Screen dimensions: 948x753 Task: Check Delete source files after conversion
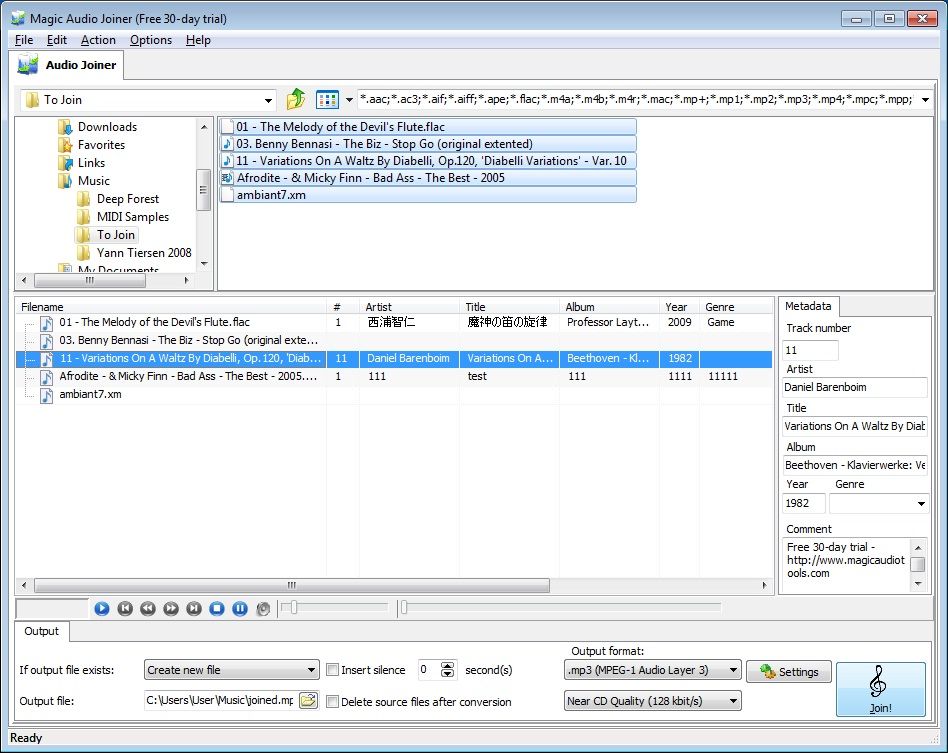(x=334, y=702)
